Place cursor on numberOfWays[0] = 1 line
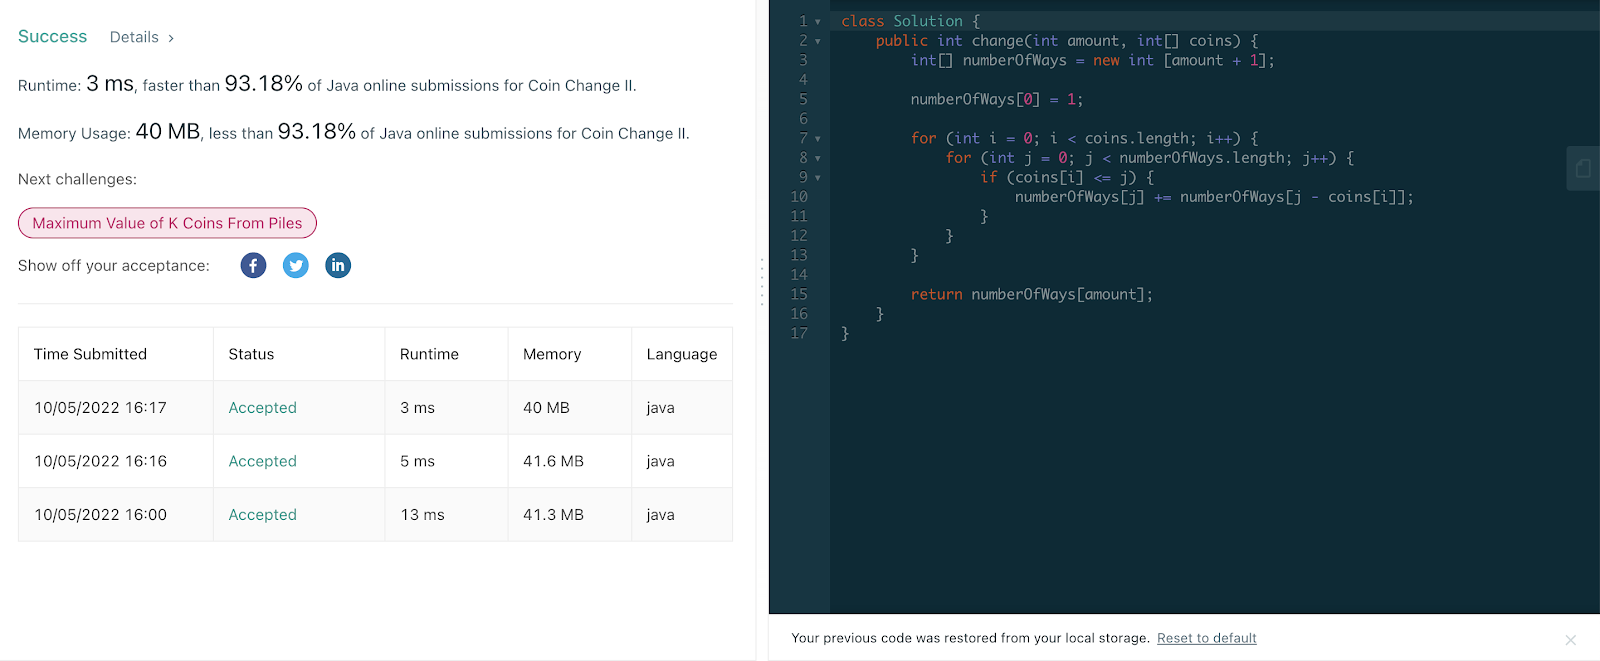 (x=996, y=100)
